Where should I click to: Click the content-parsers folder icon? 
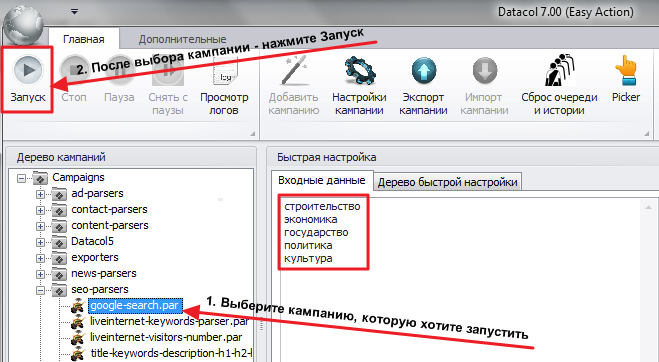(59, 226)
